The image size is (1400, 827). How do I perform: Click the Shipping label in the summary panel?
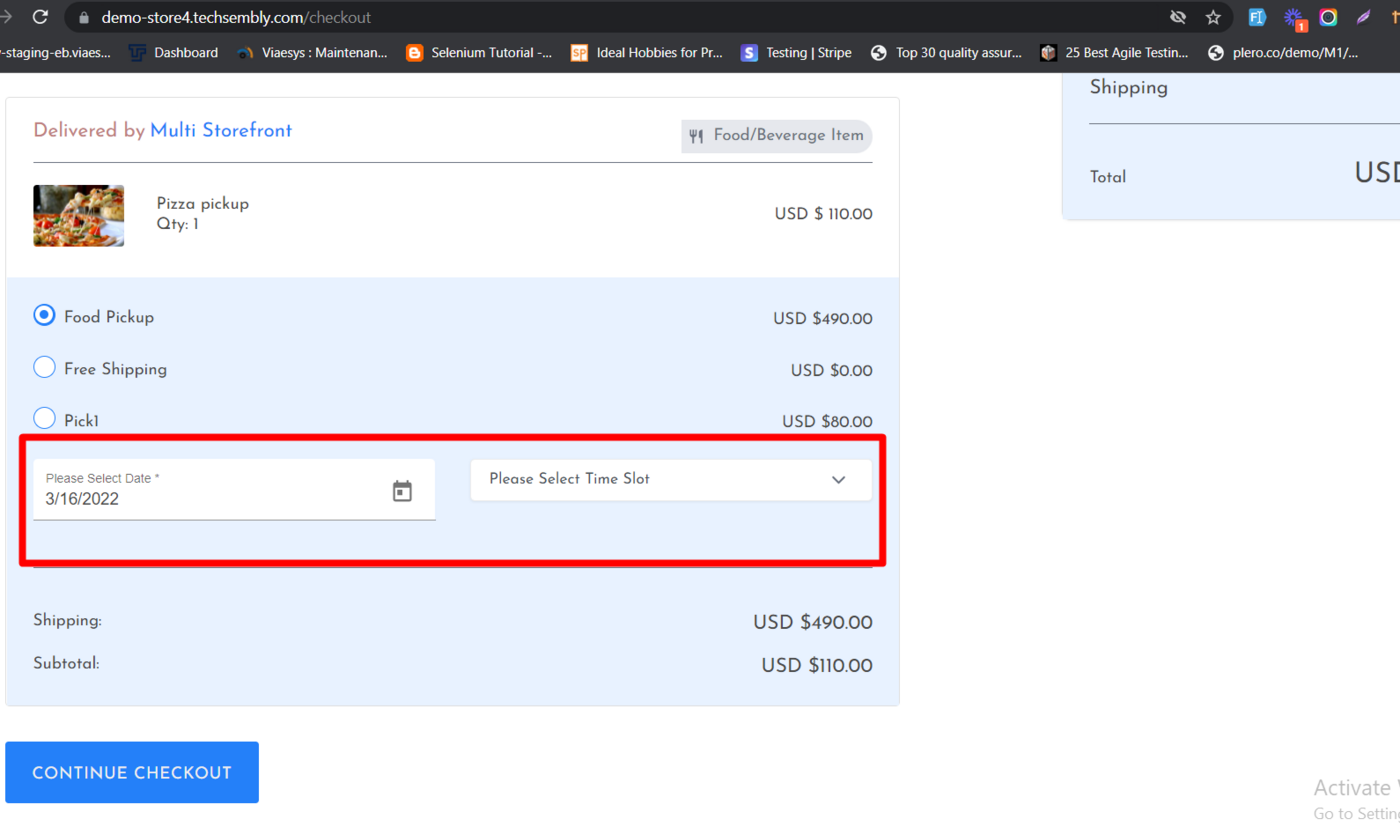point(1129,88)
